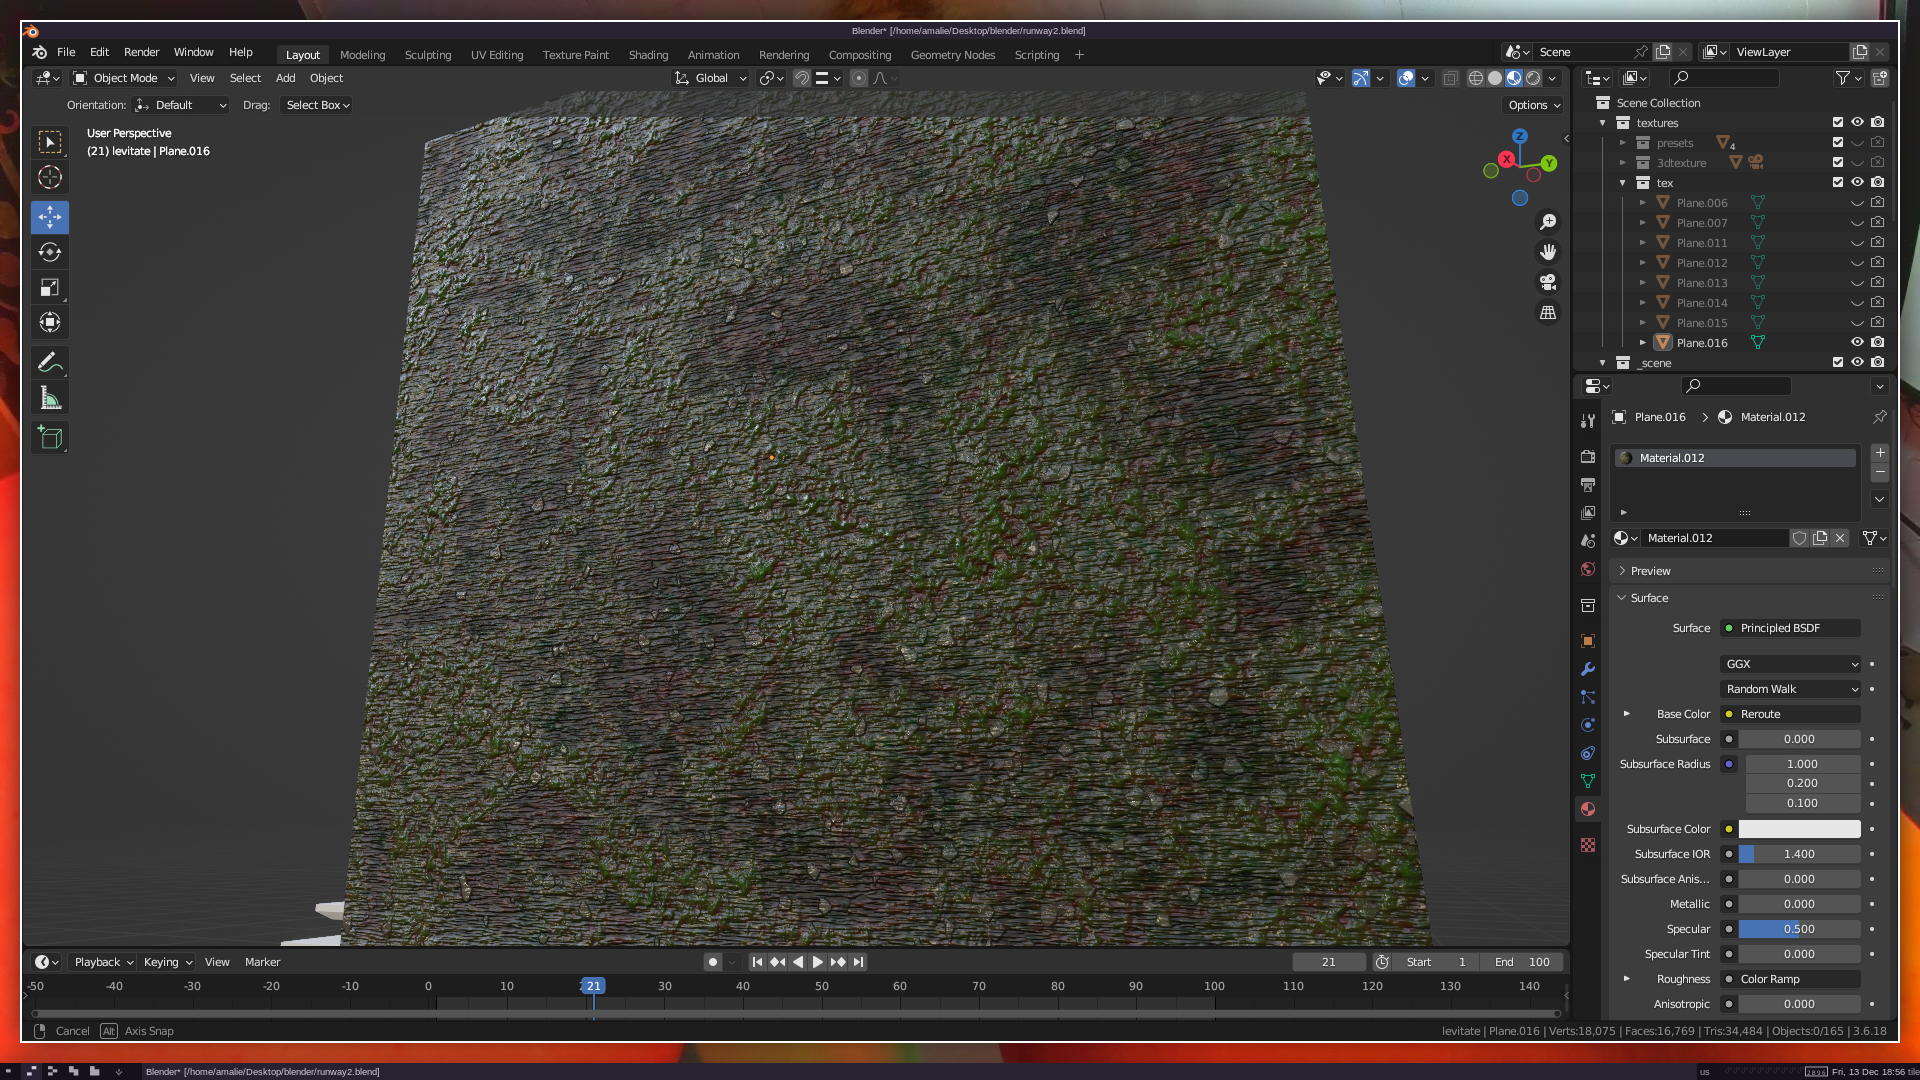1920x1080 pixels.
Task: Hide Plane.016 in viewport
Action: point(1857,342)
